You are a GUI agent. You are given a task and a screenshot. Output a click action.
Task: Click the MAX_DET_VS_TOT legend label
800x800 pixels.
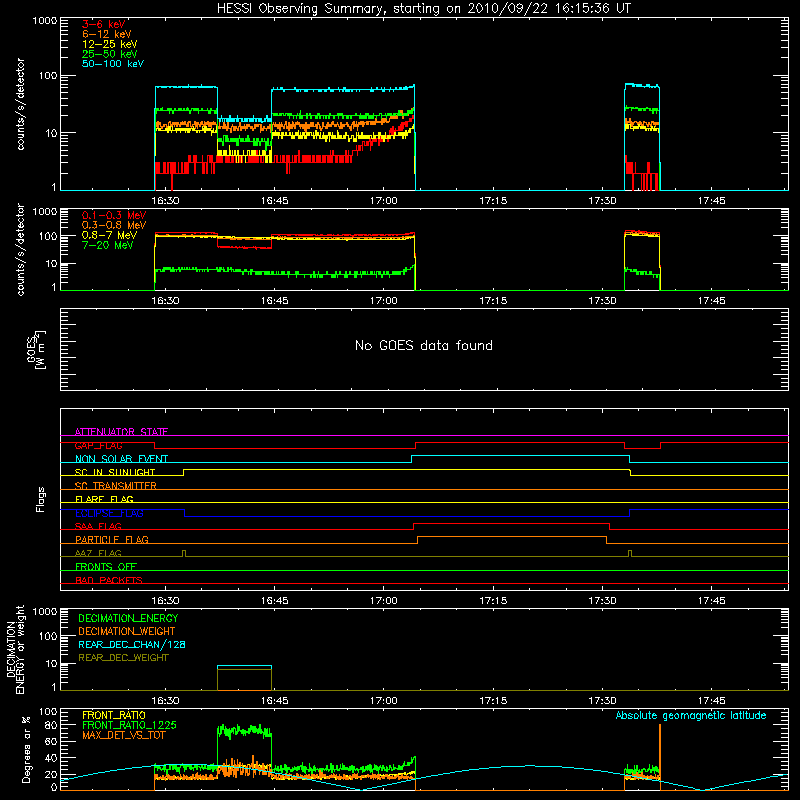(124, 735)
